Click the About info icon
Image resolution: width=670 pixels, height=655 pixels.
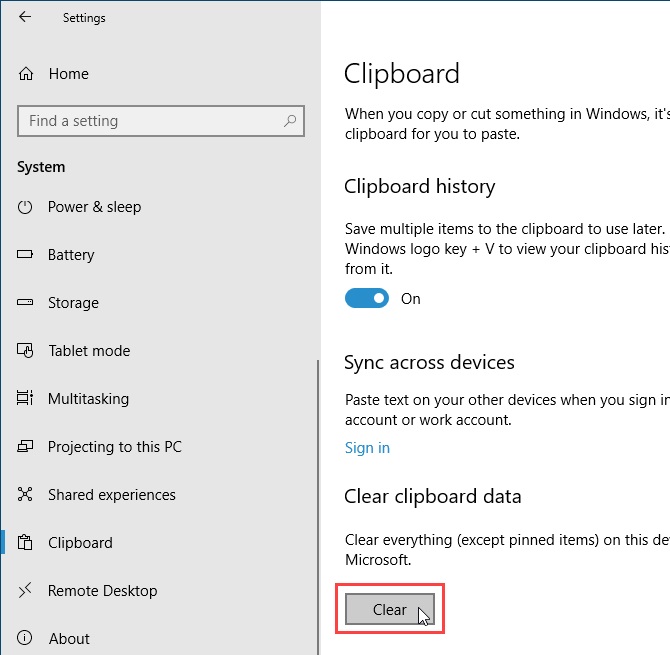click(25, 638)
